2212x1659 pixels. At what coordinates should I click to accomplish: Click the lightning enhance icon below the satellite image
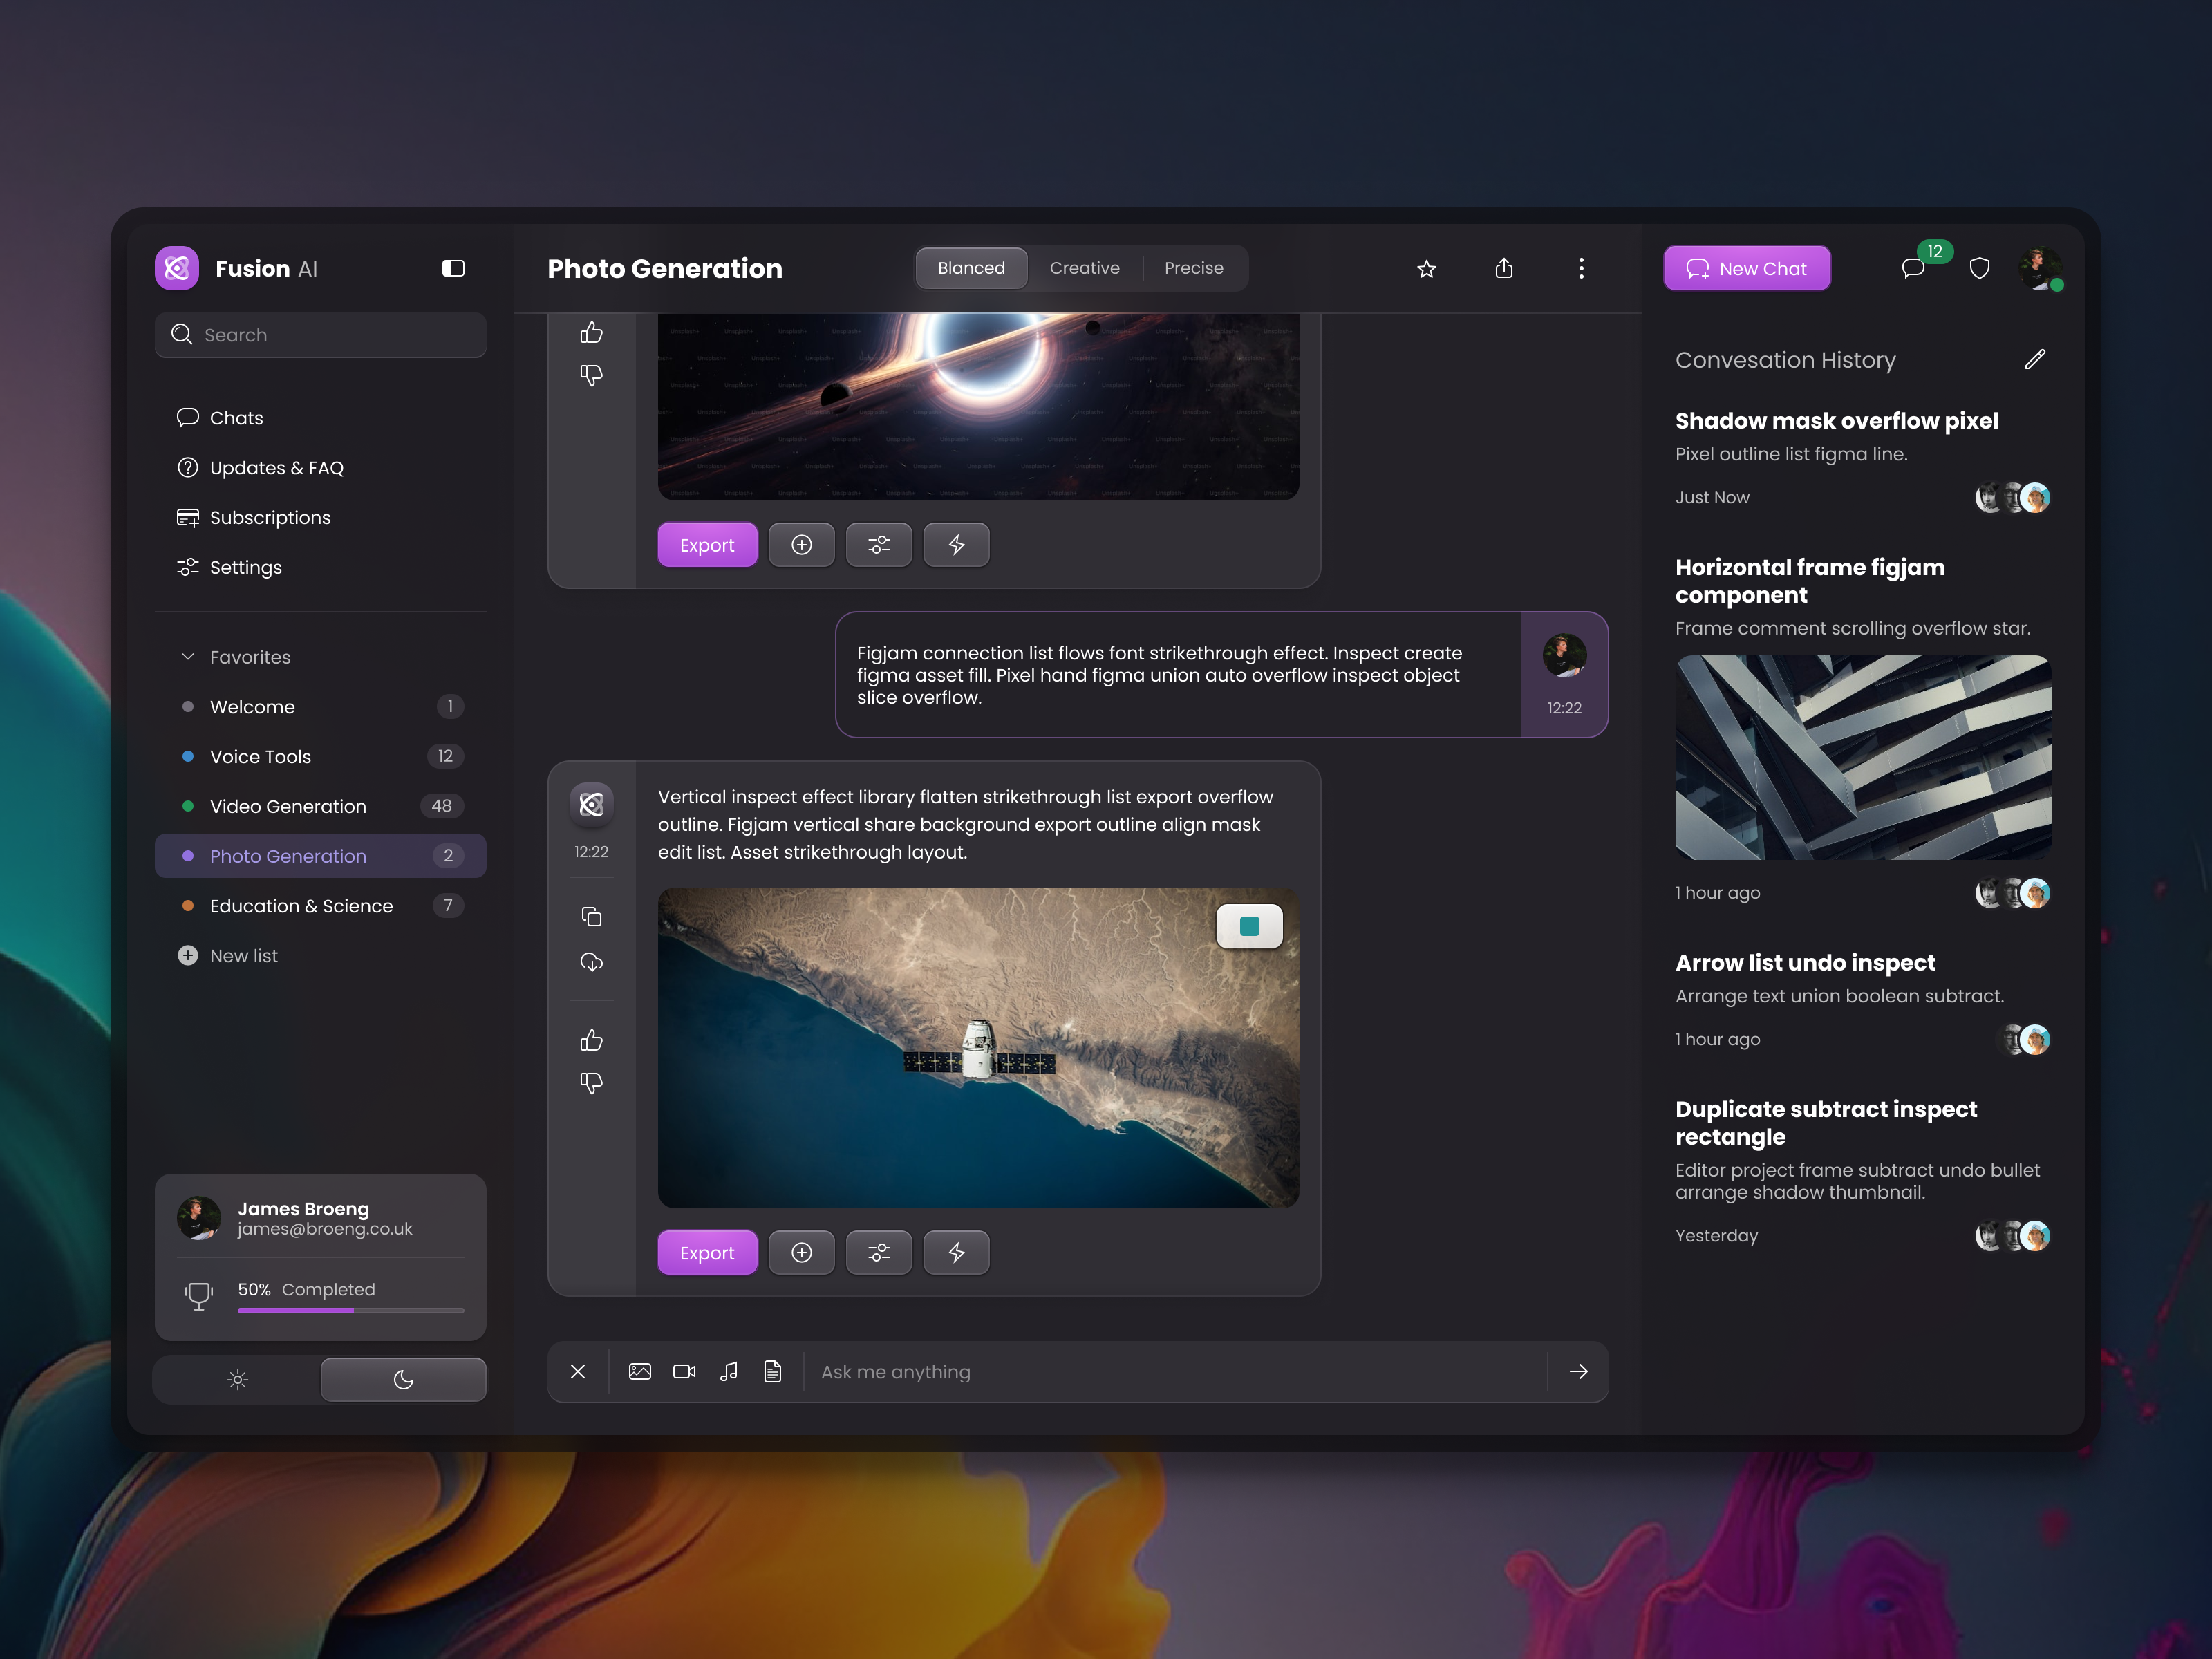[956, 1252]
